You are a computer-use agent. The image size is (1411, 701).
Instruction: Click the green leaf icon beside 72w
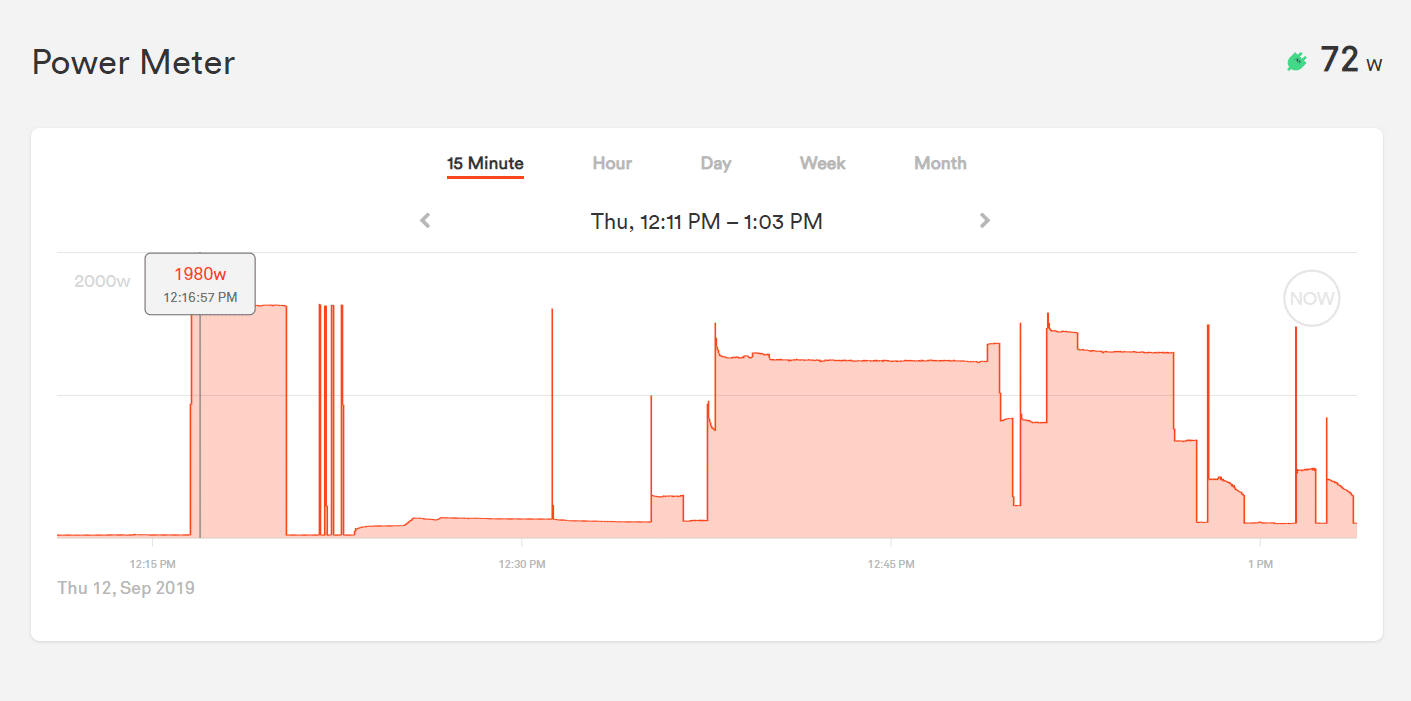tap(1297, 61)
